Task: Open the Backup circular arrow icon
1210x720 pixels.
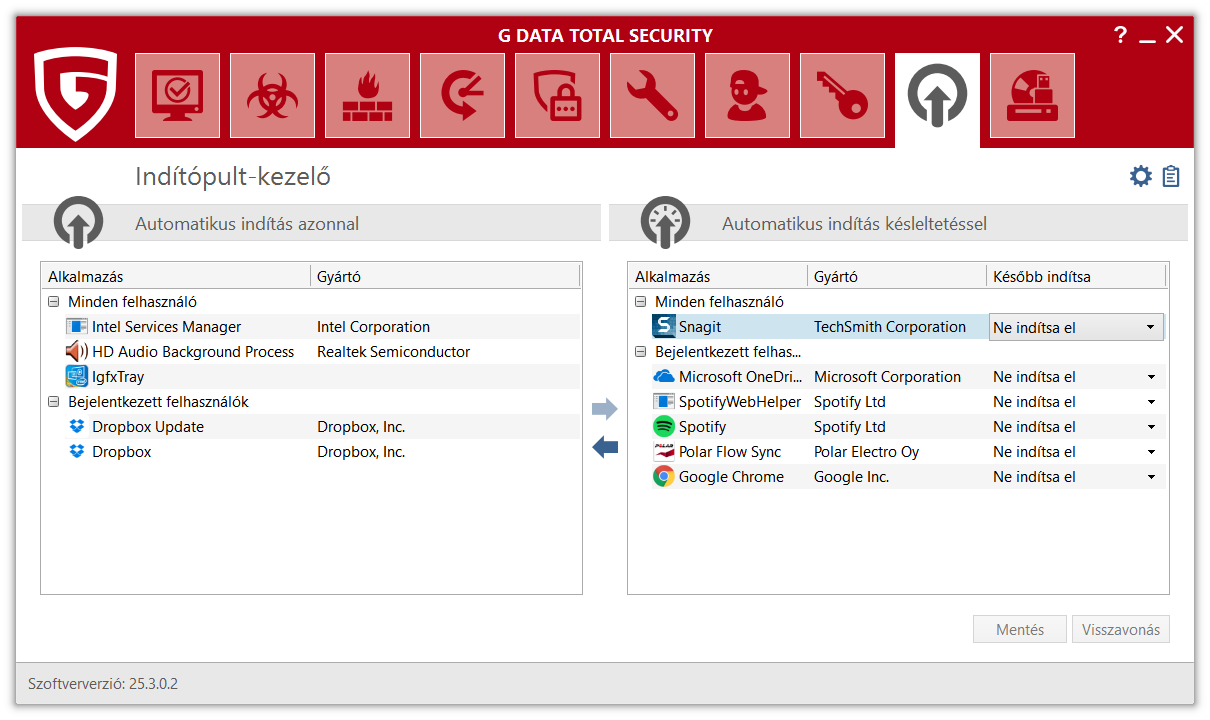Action: (462, 95)
